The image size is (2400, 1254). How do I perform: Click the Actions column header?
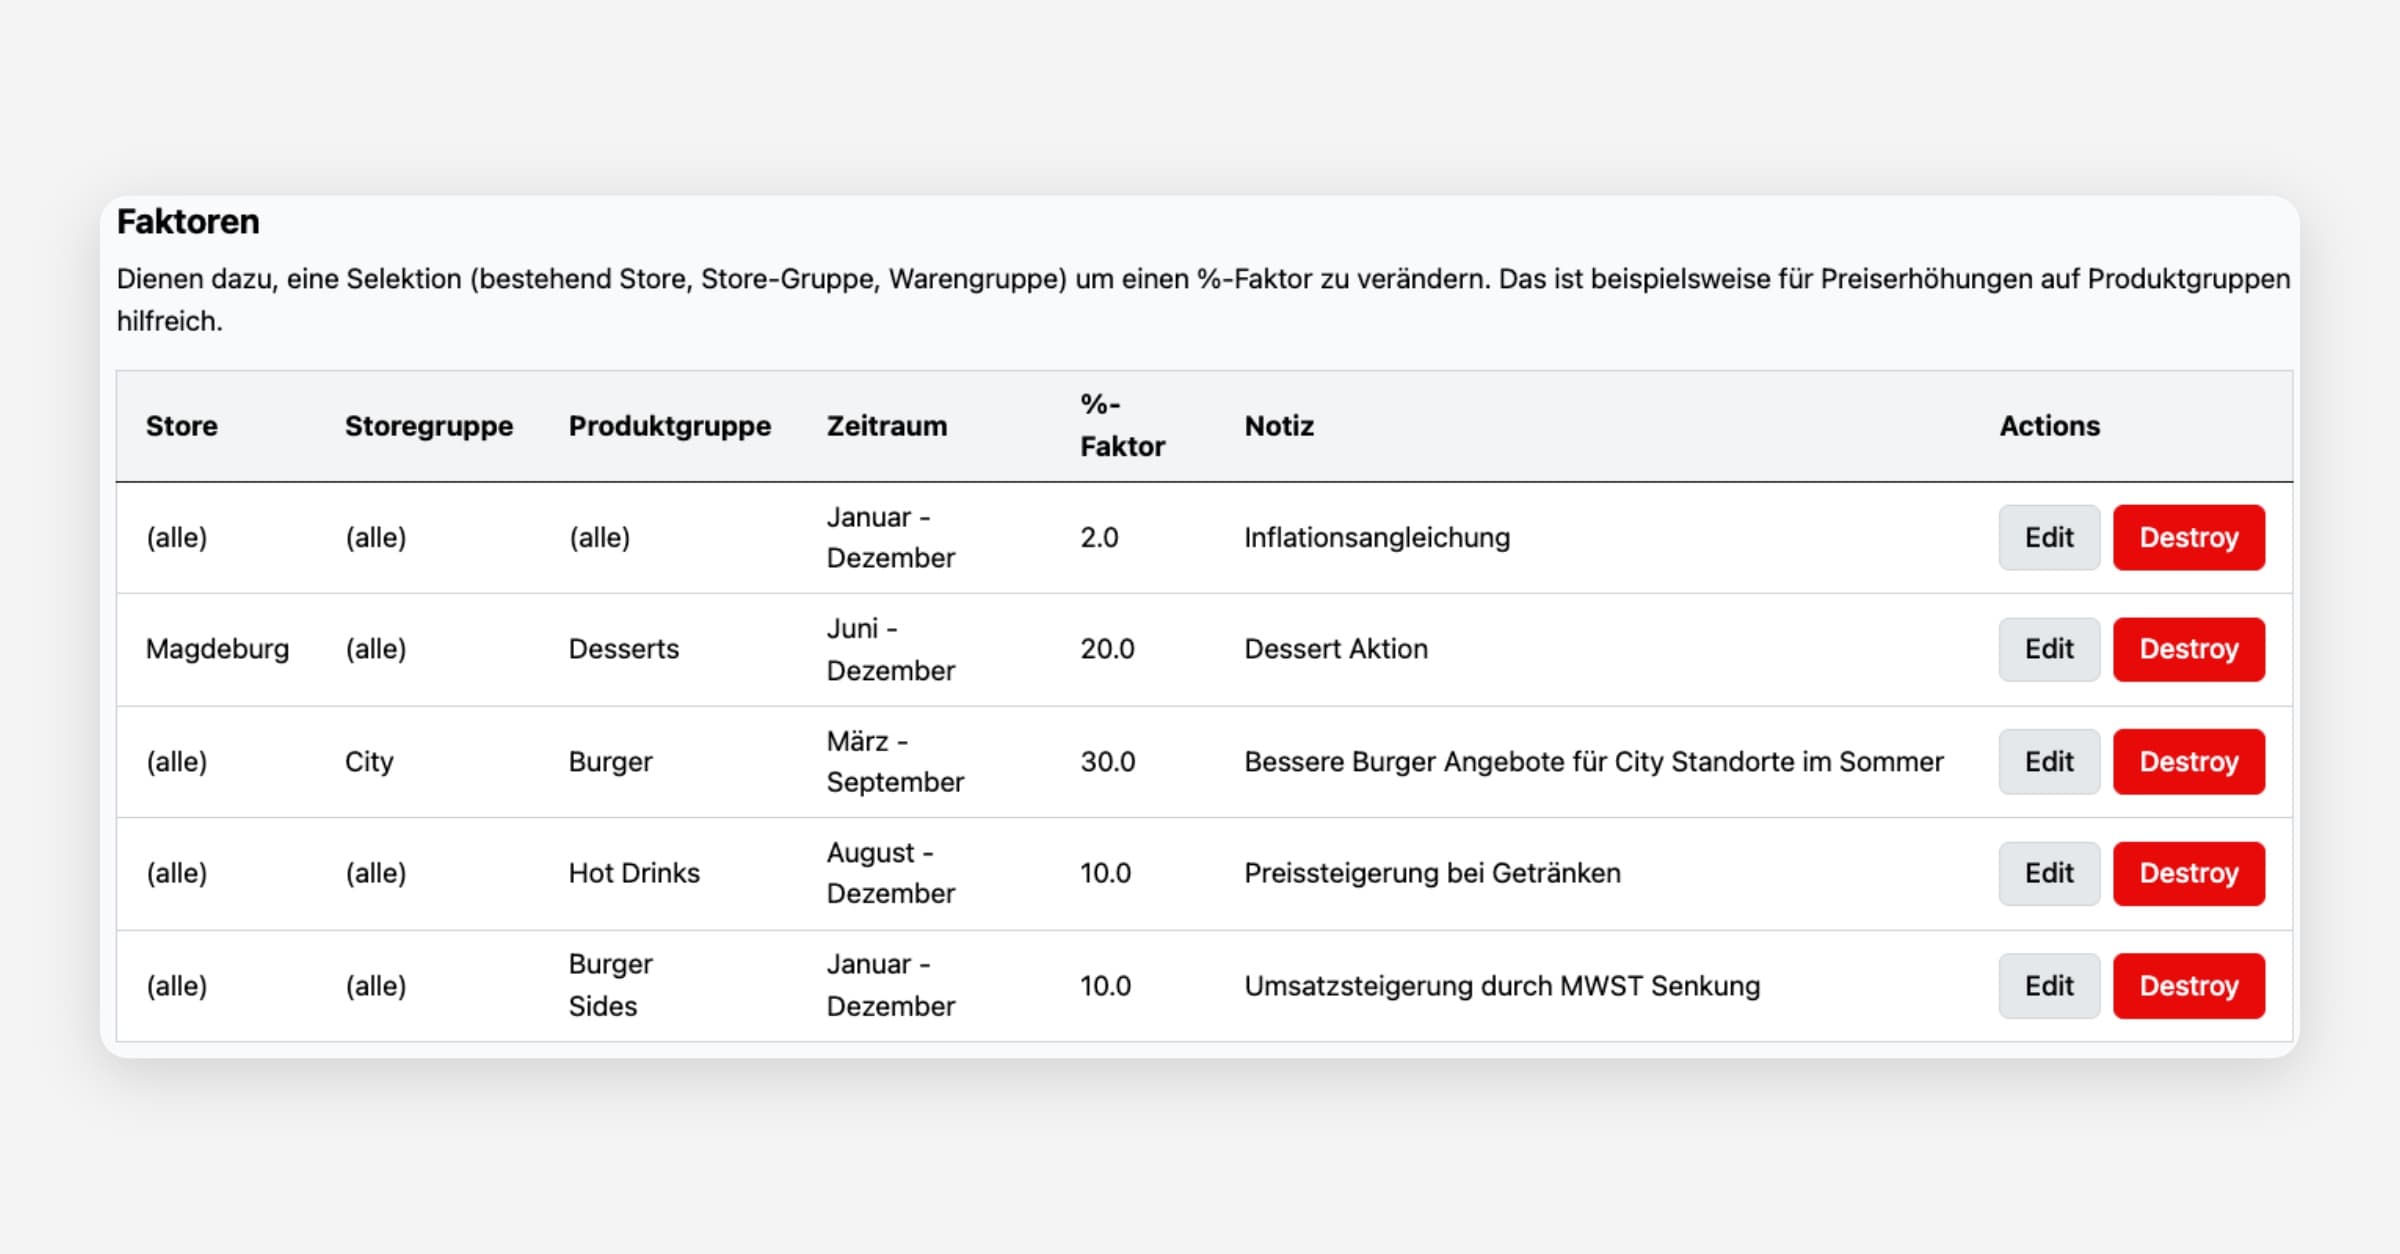click(2050, 426)
